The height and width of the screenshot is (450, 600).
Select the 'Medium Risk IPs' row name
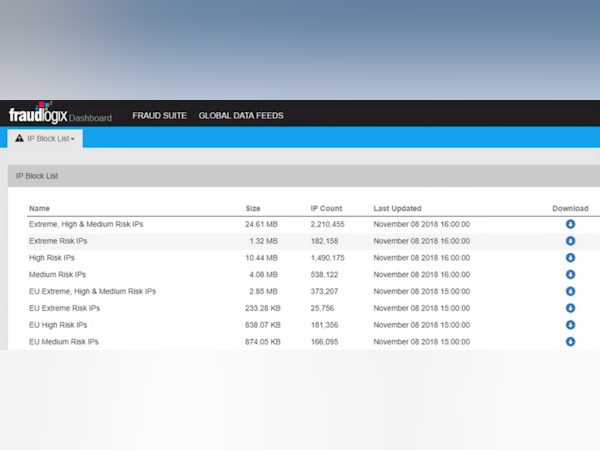tap(57, 275)
